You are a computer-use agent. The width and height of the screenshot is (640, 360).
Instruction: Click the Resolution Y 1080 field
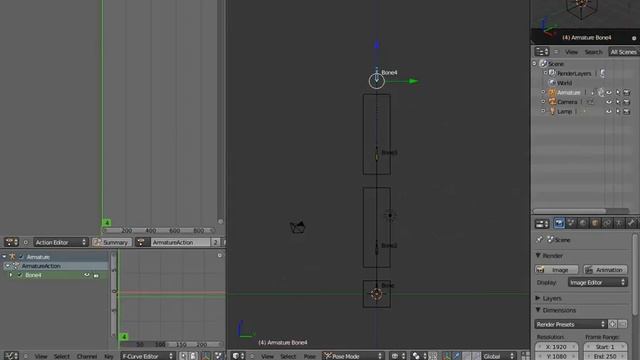(557, 356)
